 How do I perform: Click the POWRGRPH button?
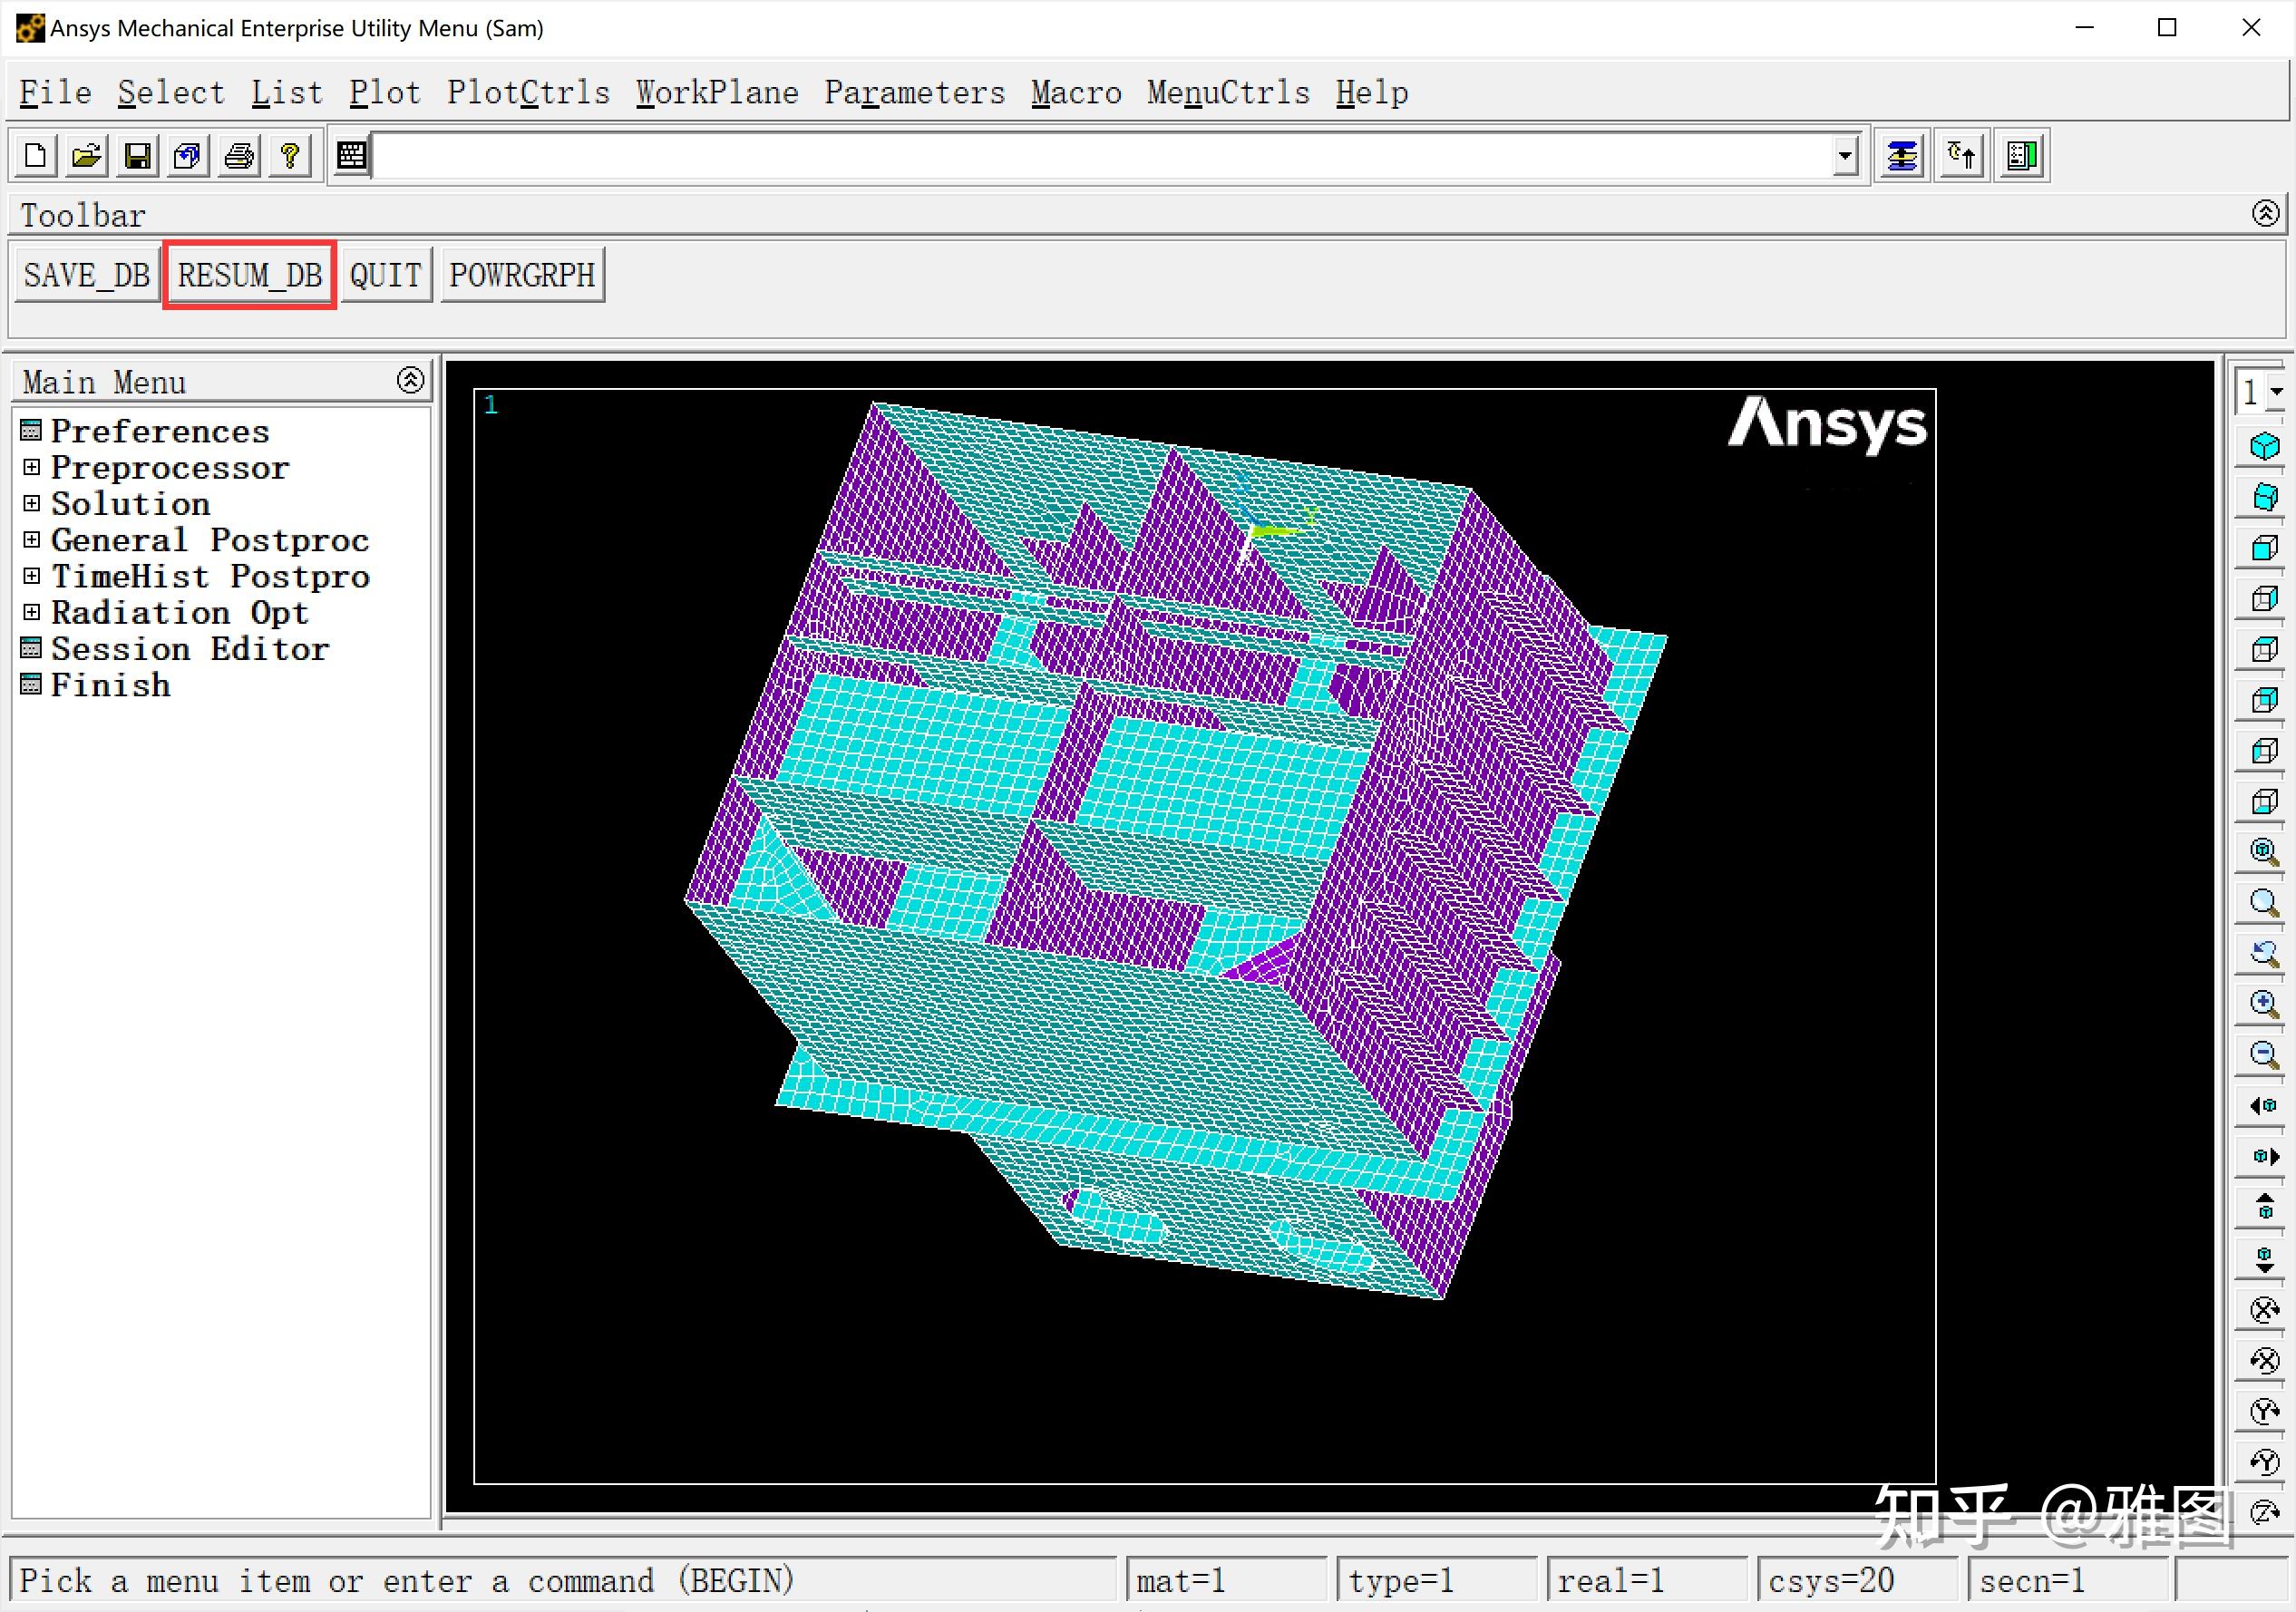tap(522, 274)
